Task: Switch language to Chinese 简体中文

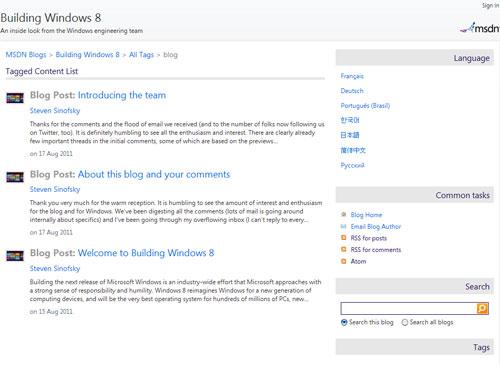Action: 353,150
